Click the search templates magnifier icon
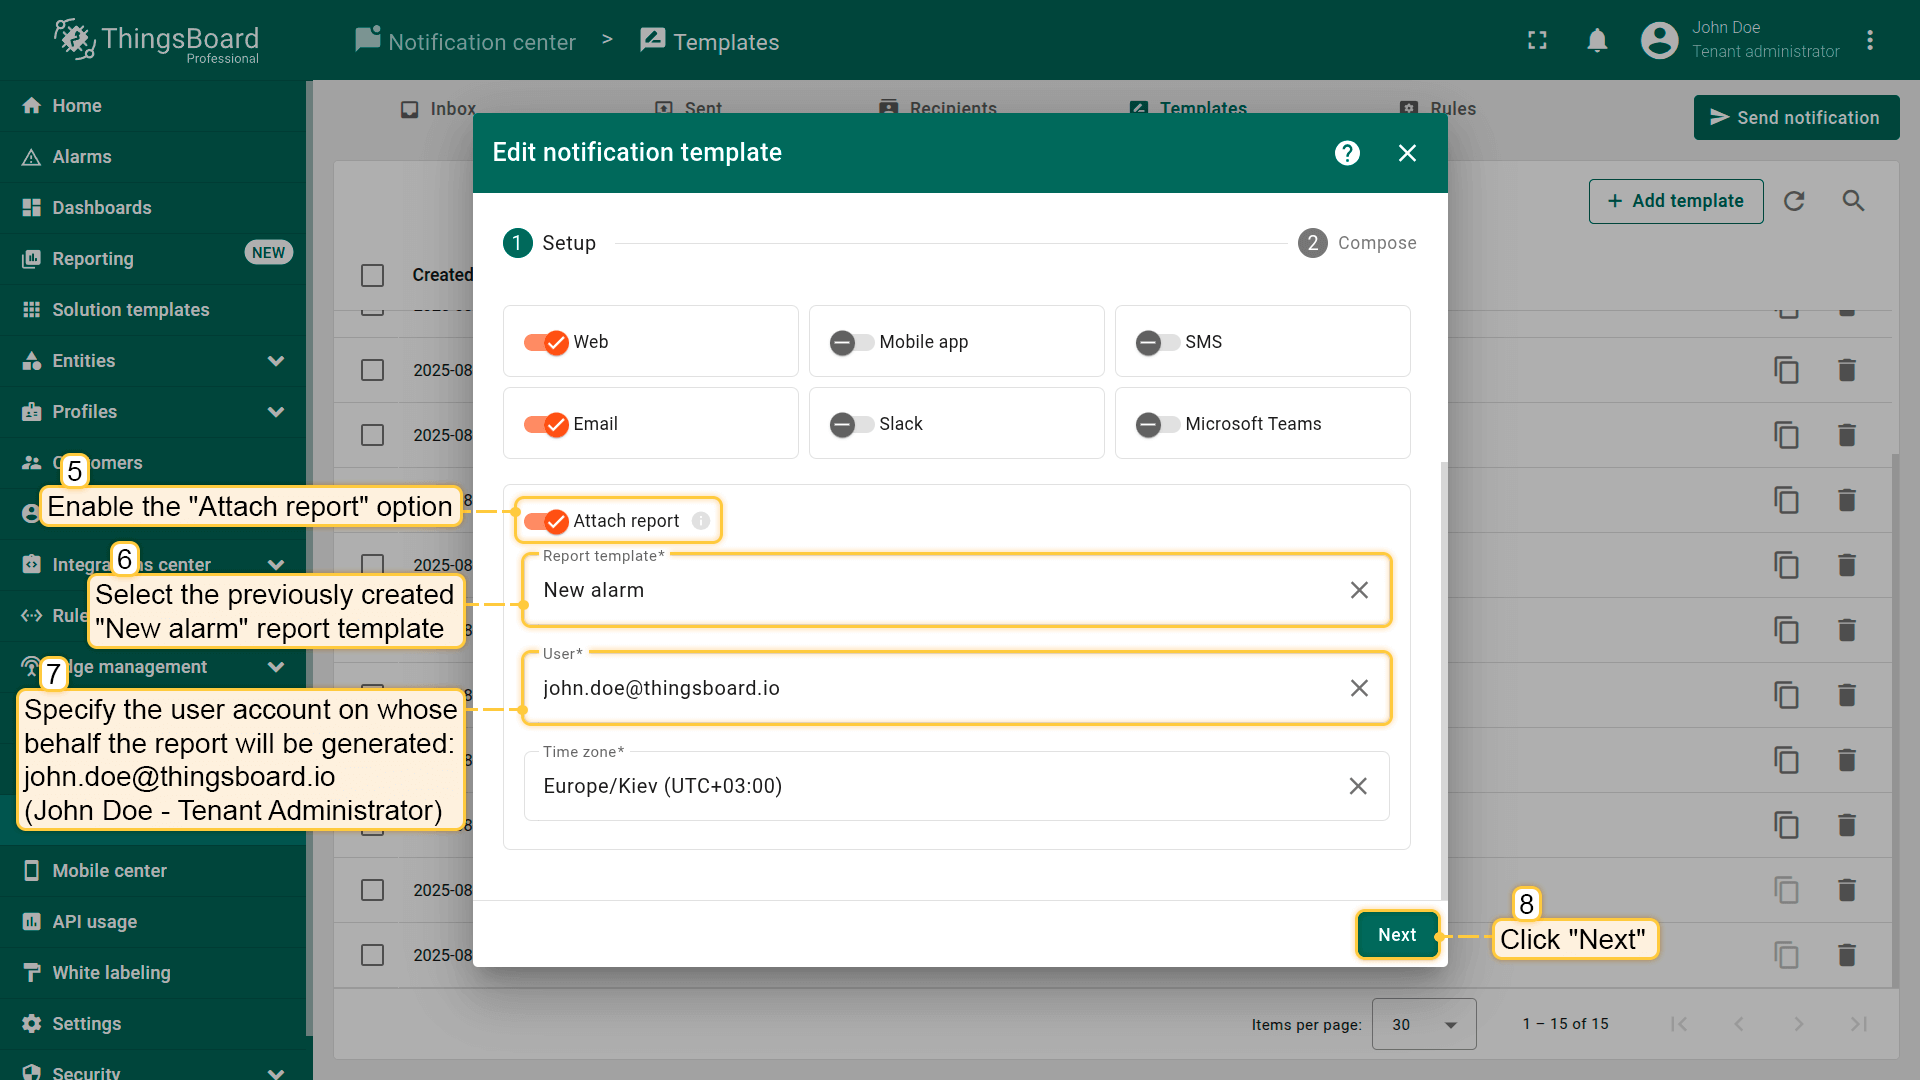 click(x=1853, y=201)
